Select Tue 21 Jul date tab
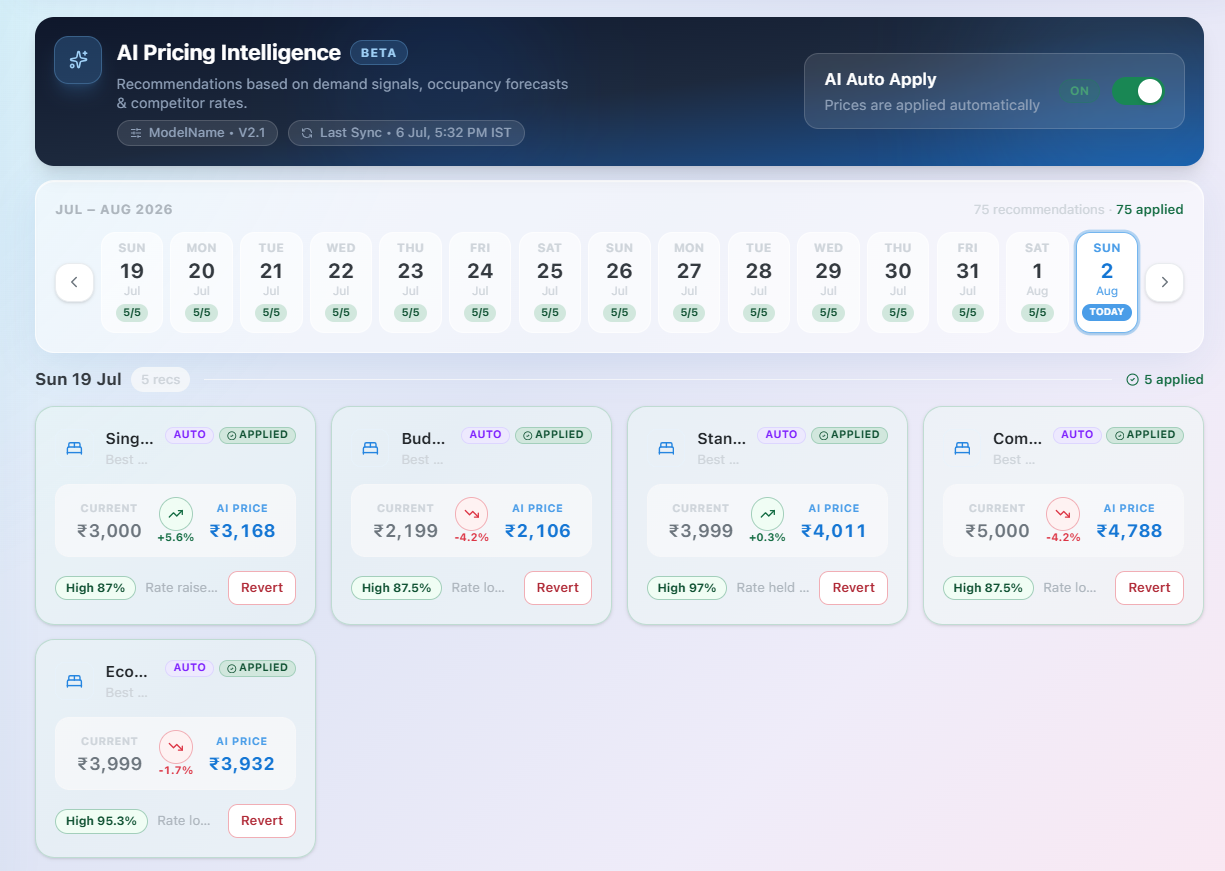This screenshot has width=1225, height=871. coord(271,283)
